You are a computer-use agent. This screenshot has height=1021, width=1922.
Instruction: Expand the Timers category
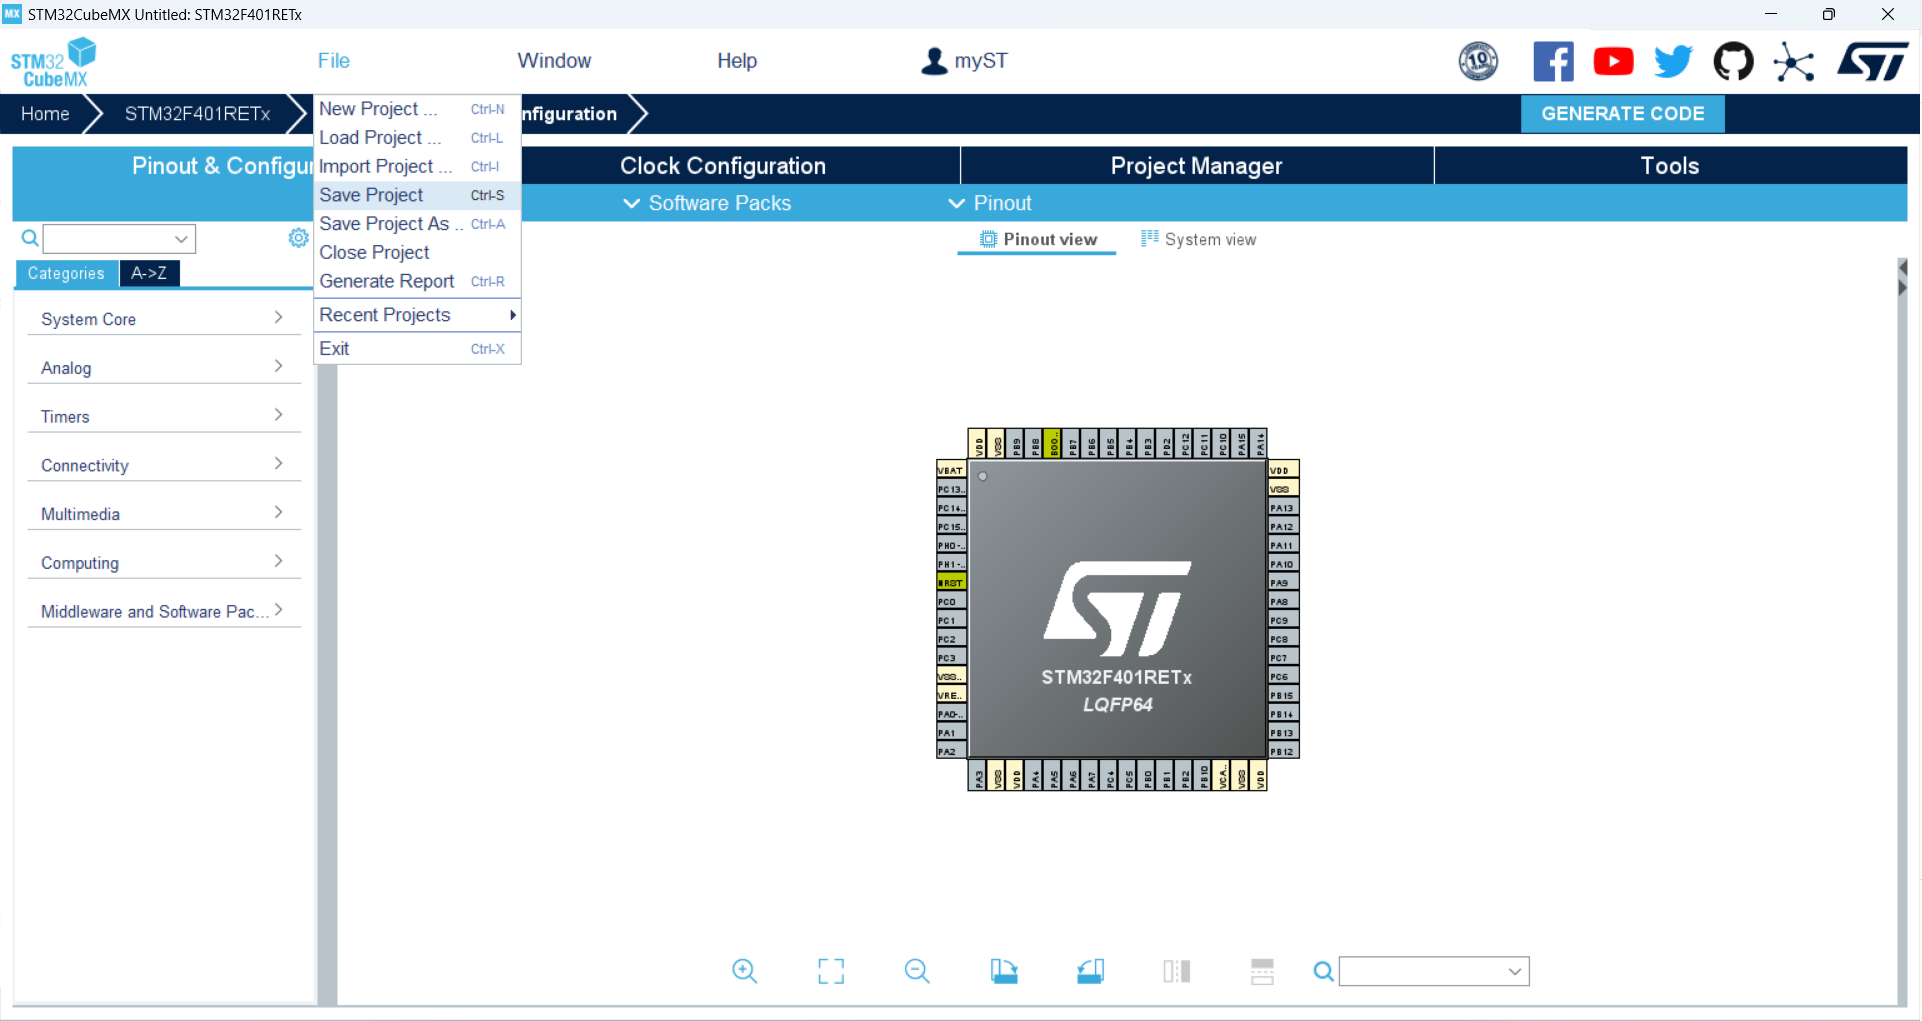pyautogui.click(x=164, y=417)
